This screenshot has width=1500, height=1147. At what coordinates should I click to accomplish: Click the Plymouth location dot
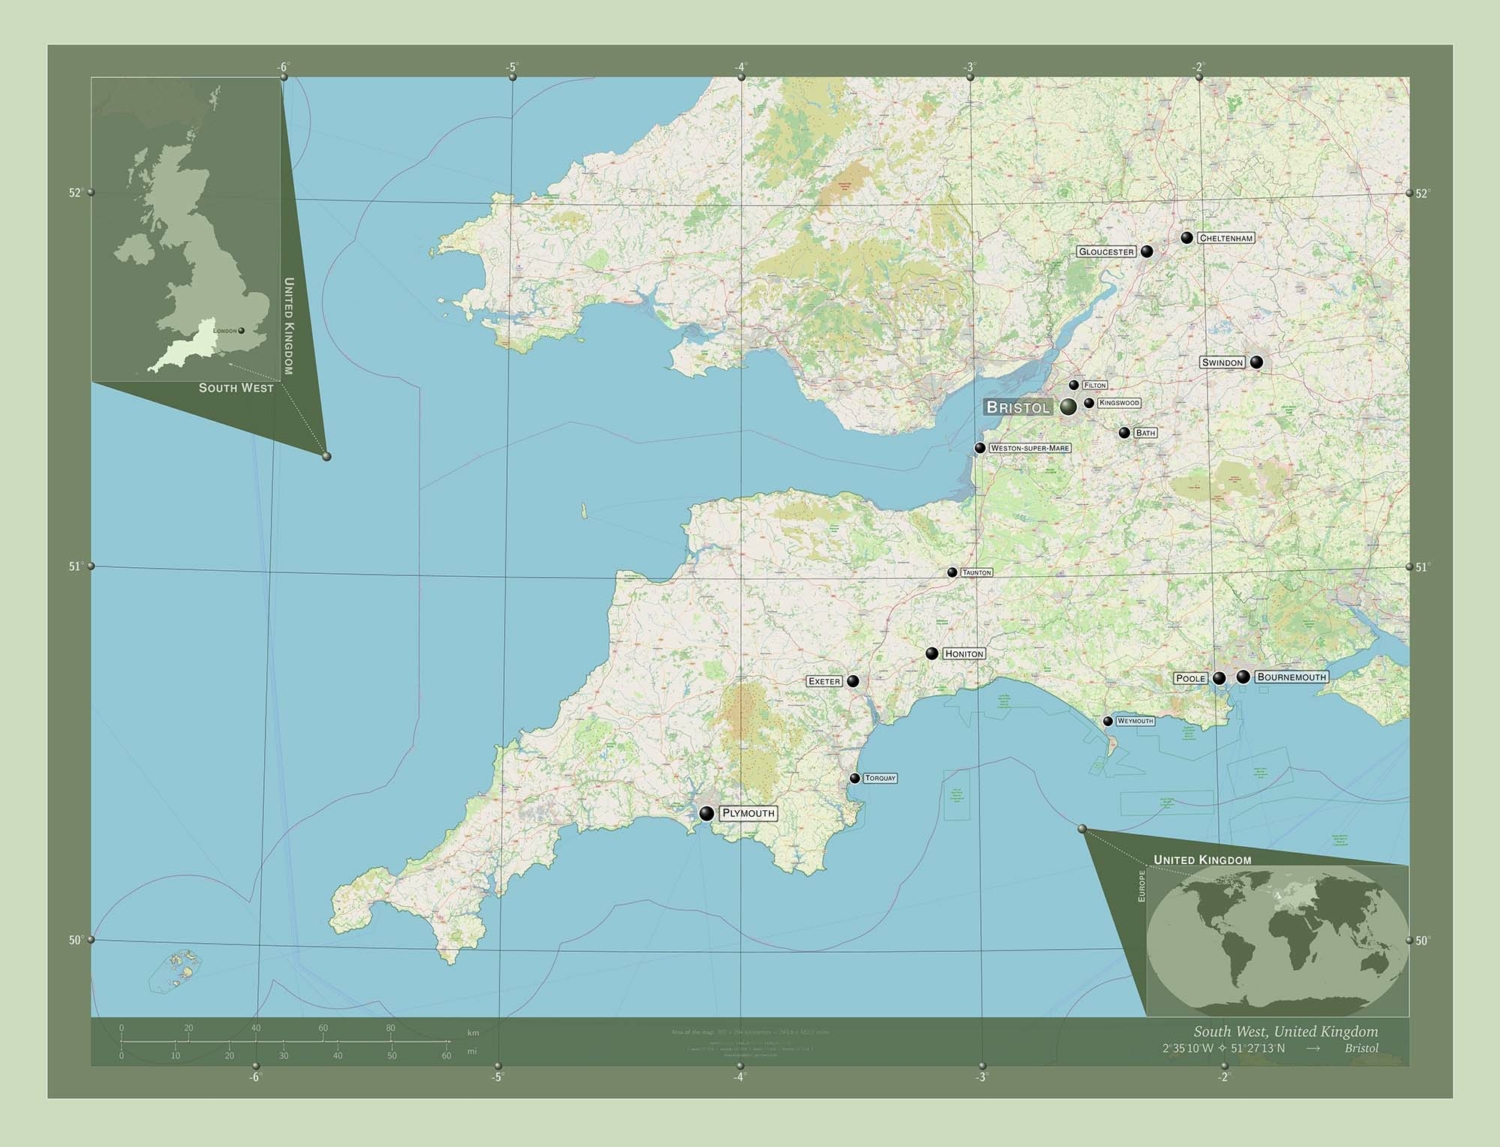(706, 813)
